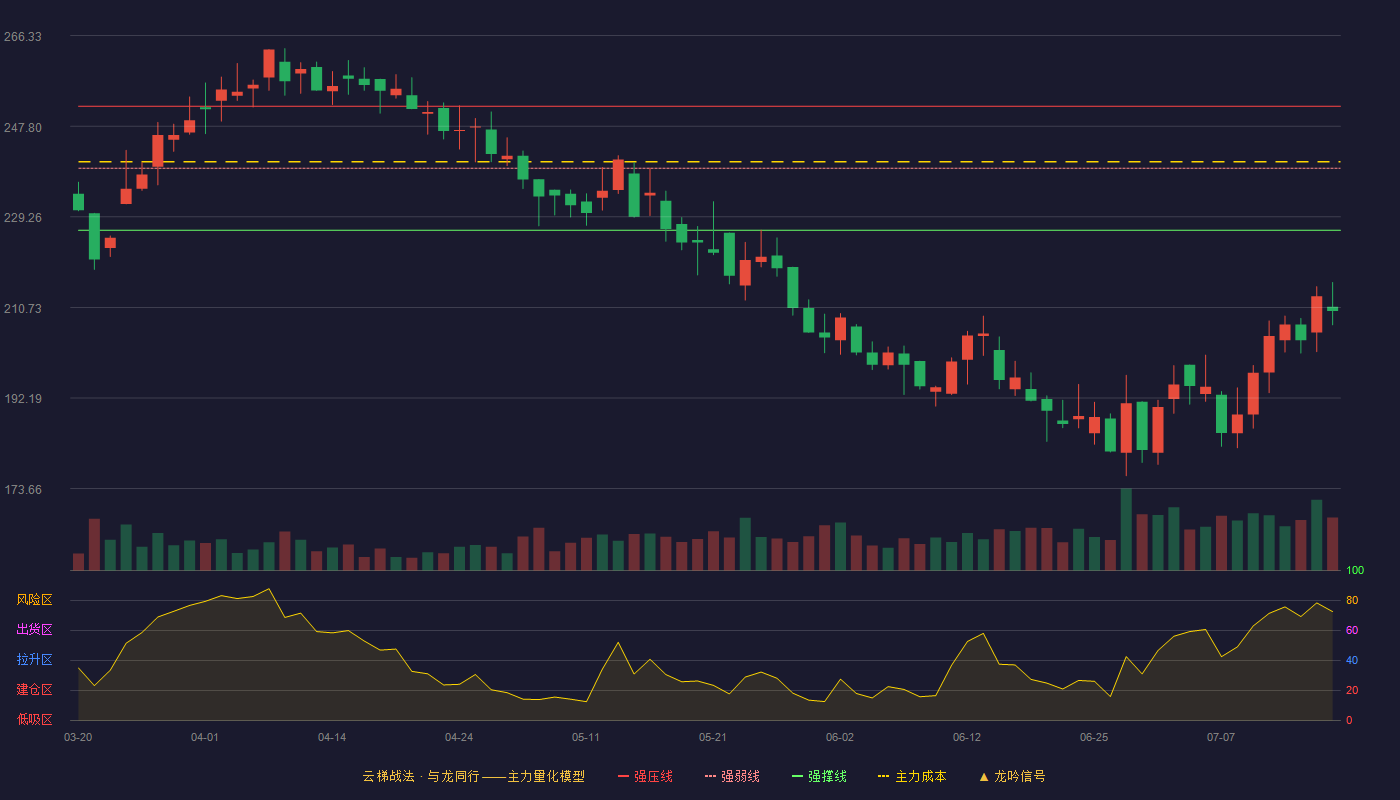The image size is (1400, 800).
Task: Click the yellow dashed main-cost line
Action: pyautogui.click(x=709, y=161)
